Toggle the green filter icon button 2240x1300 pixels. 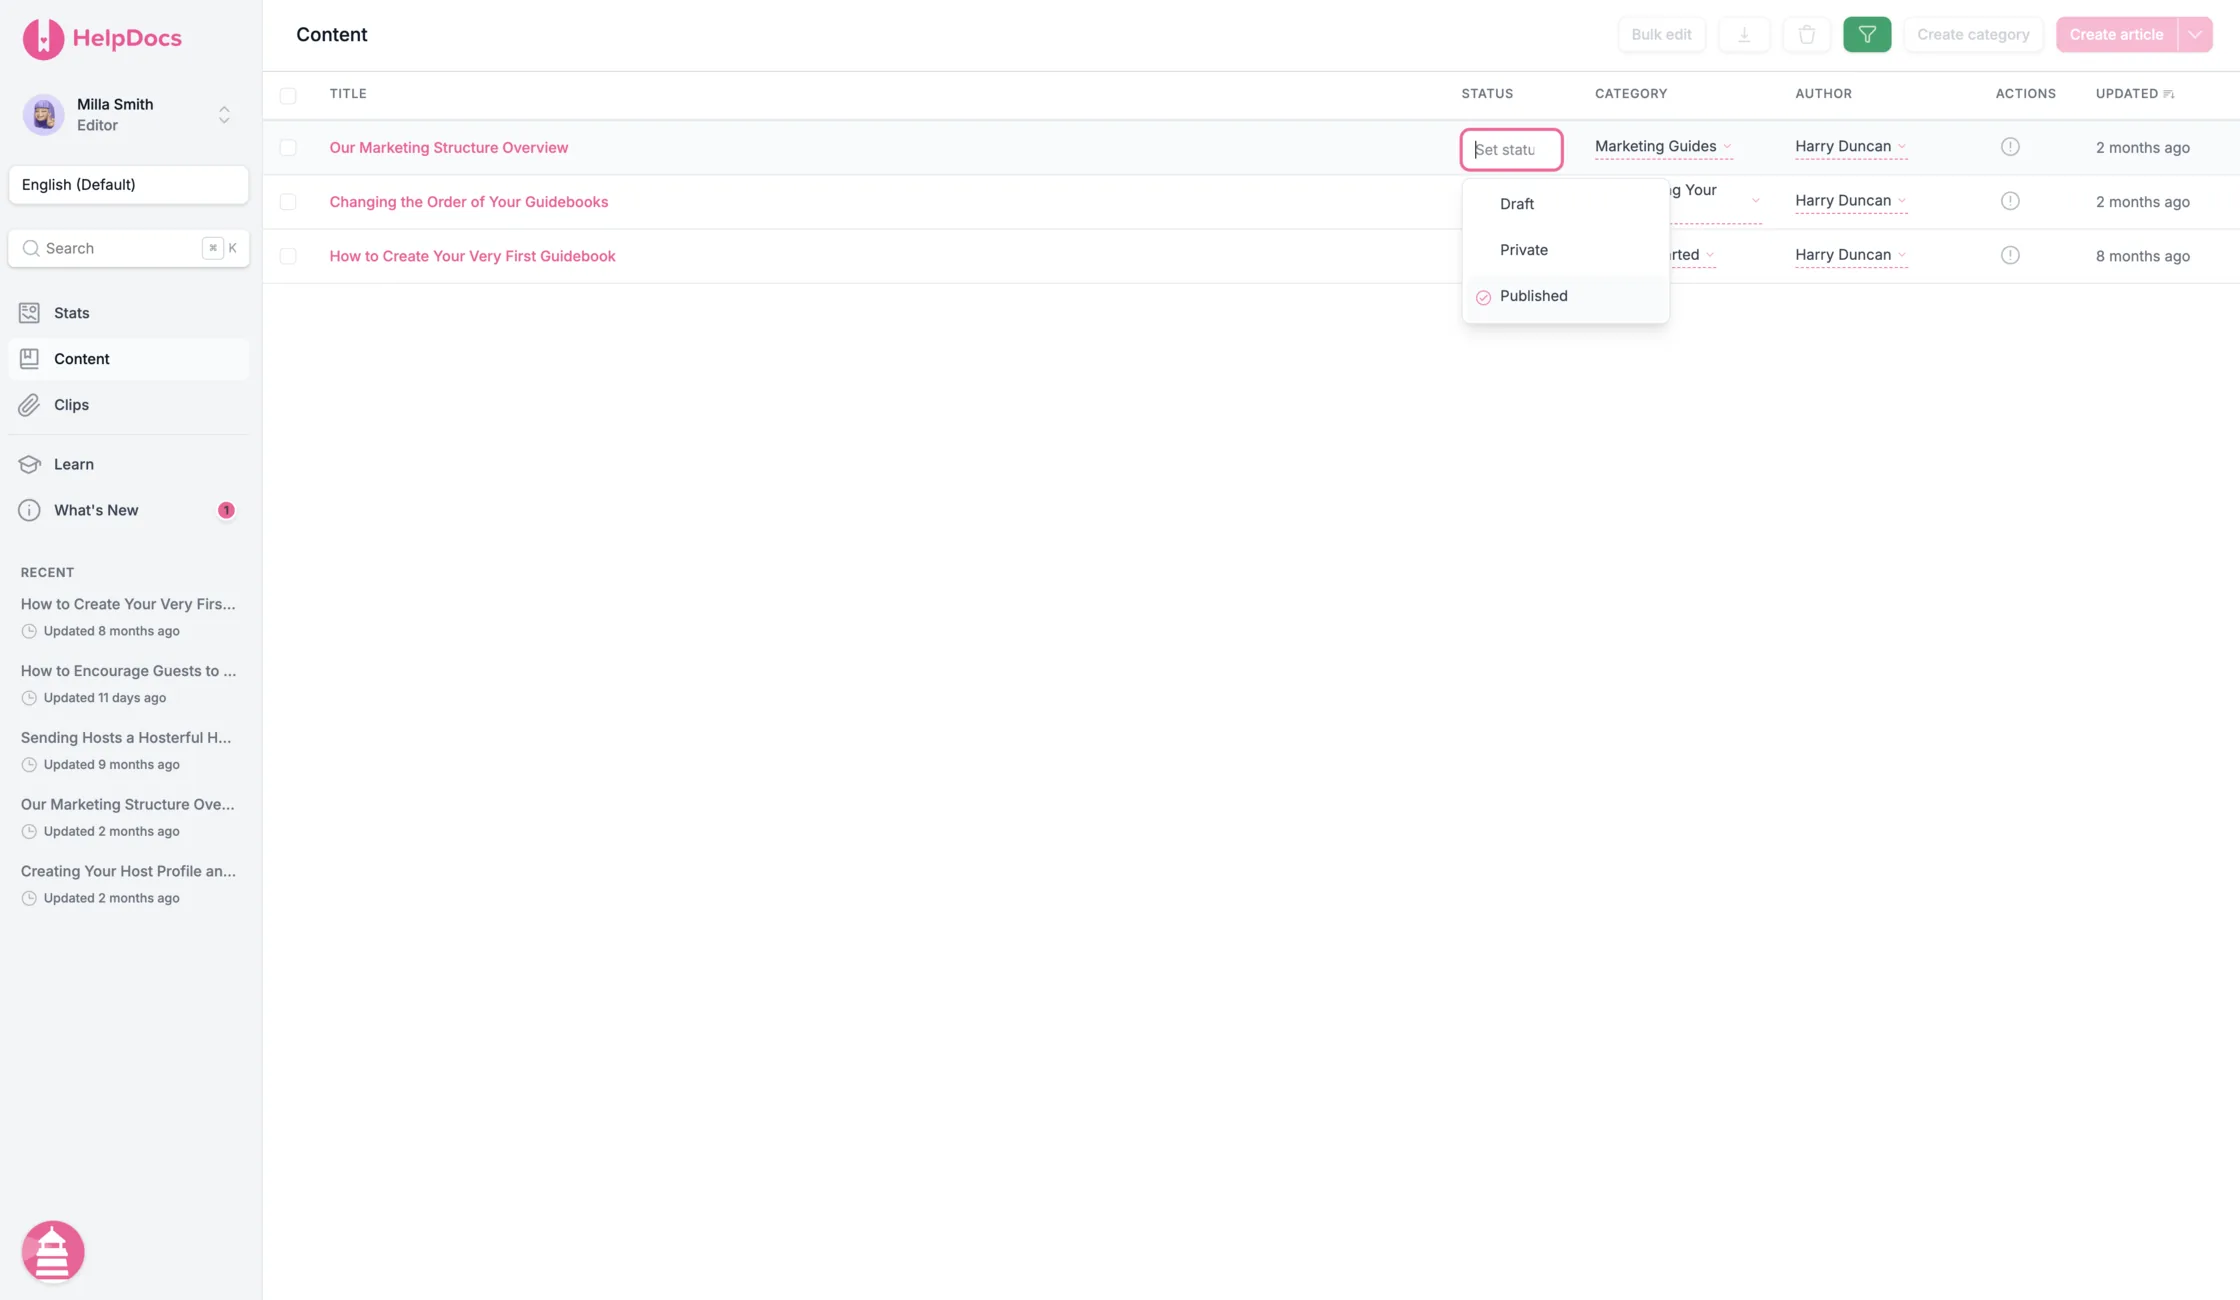click(x=1867, y=35)
